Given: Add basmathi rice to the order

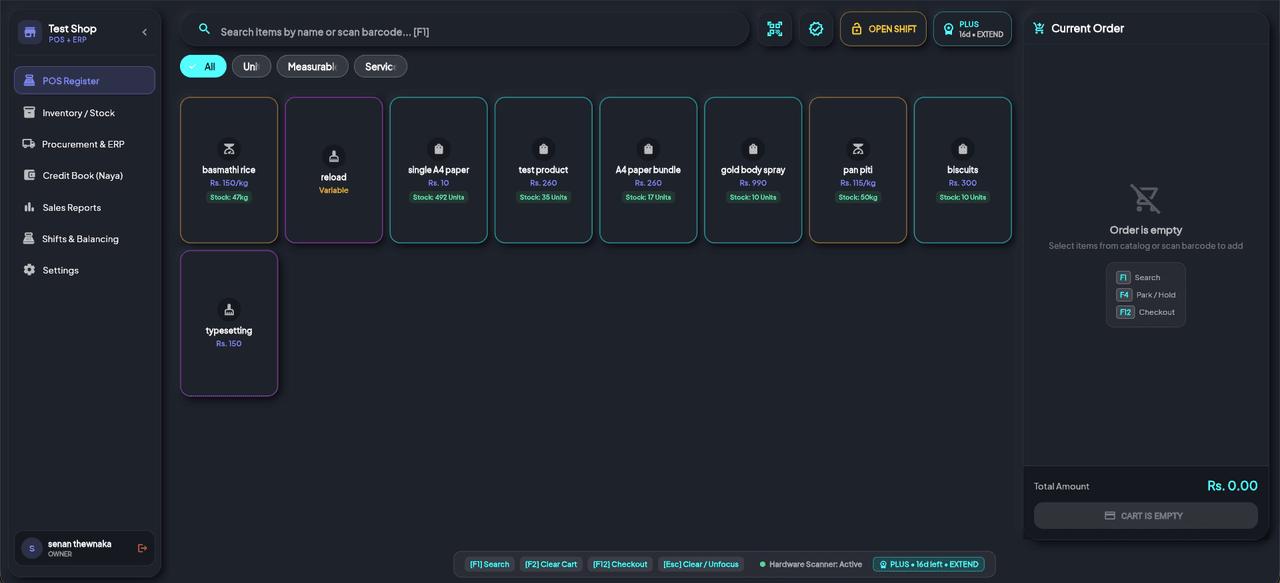Looking at the screenshot, I should click(x=229, y=170).
